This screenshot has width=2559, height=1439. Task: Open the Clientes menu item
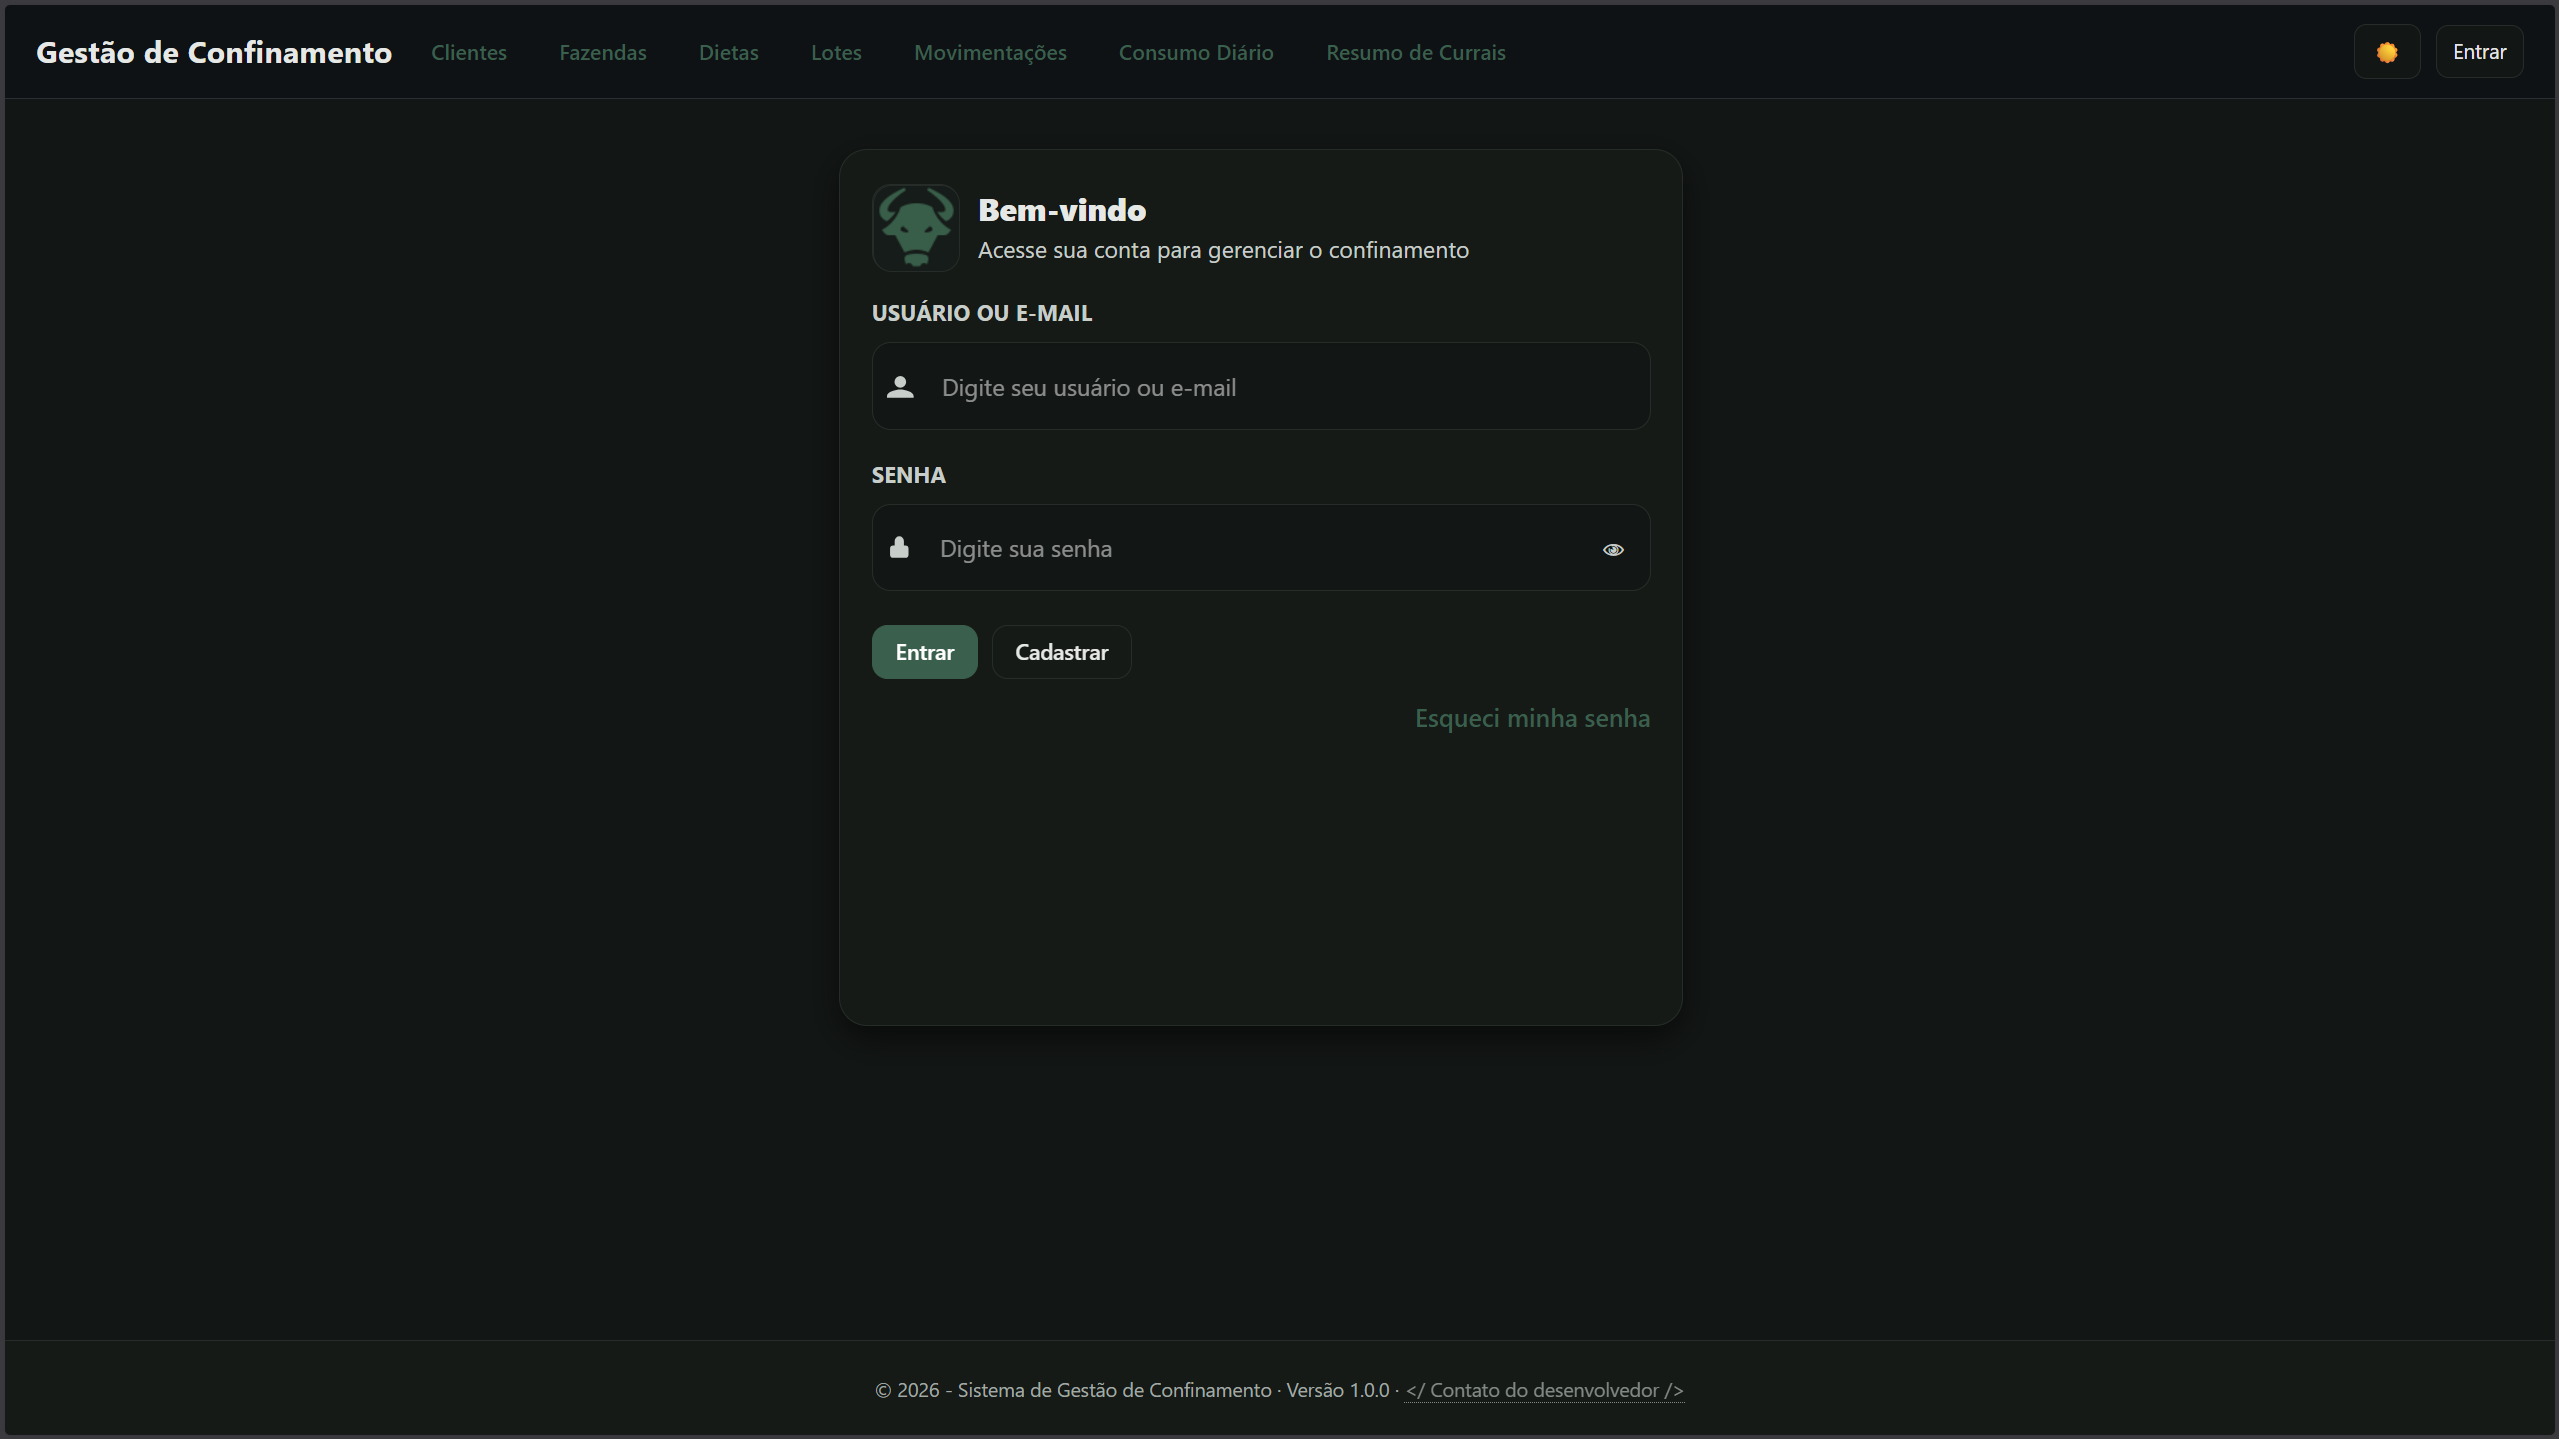click(468, 52)
